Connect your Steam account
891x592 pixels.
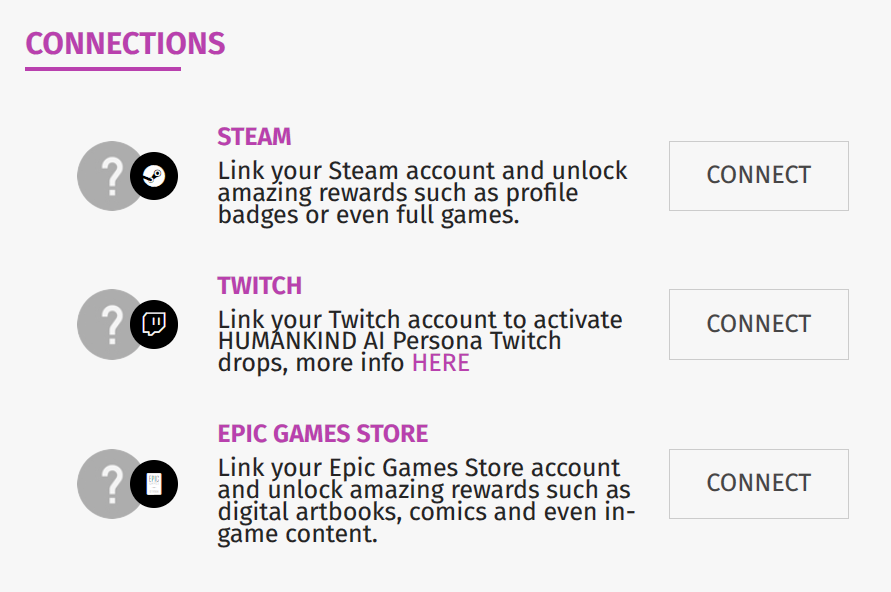click(x=758, y=176)
